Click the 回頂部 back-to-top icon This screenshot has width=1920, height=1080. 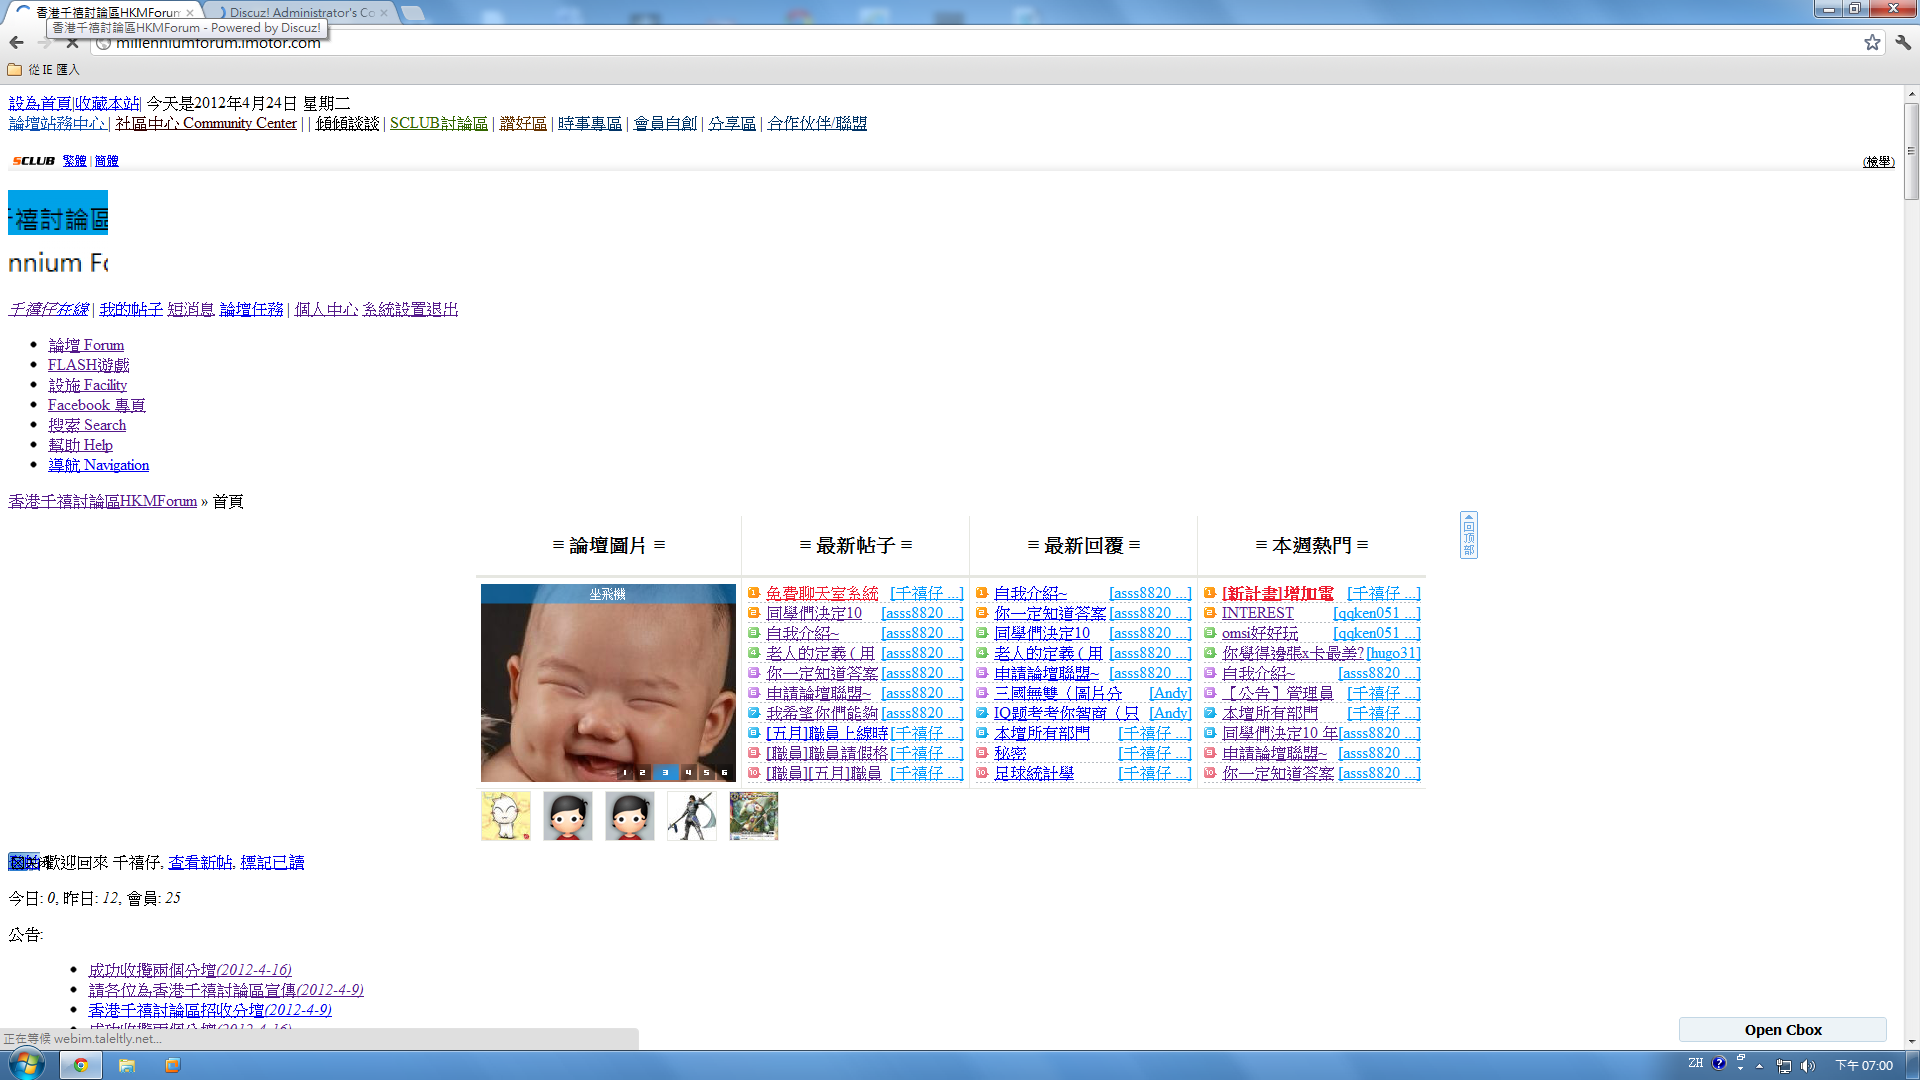[x=1468, y=535]
